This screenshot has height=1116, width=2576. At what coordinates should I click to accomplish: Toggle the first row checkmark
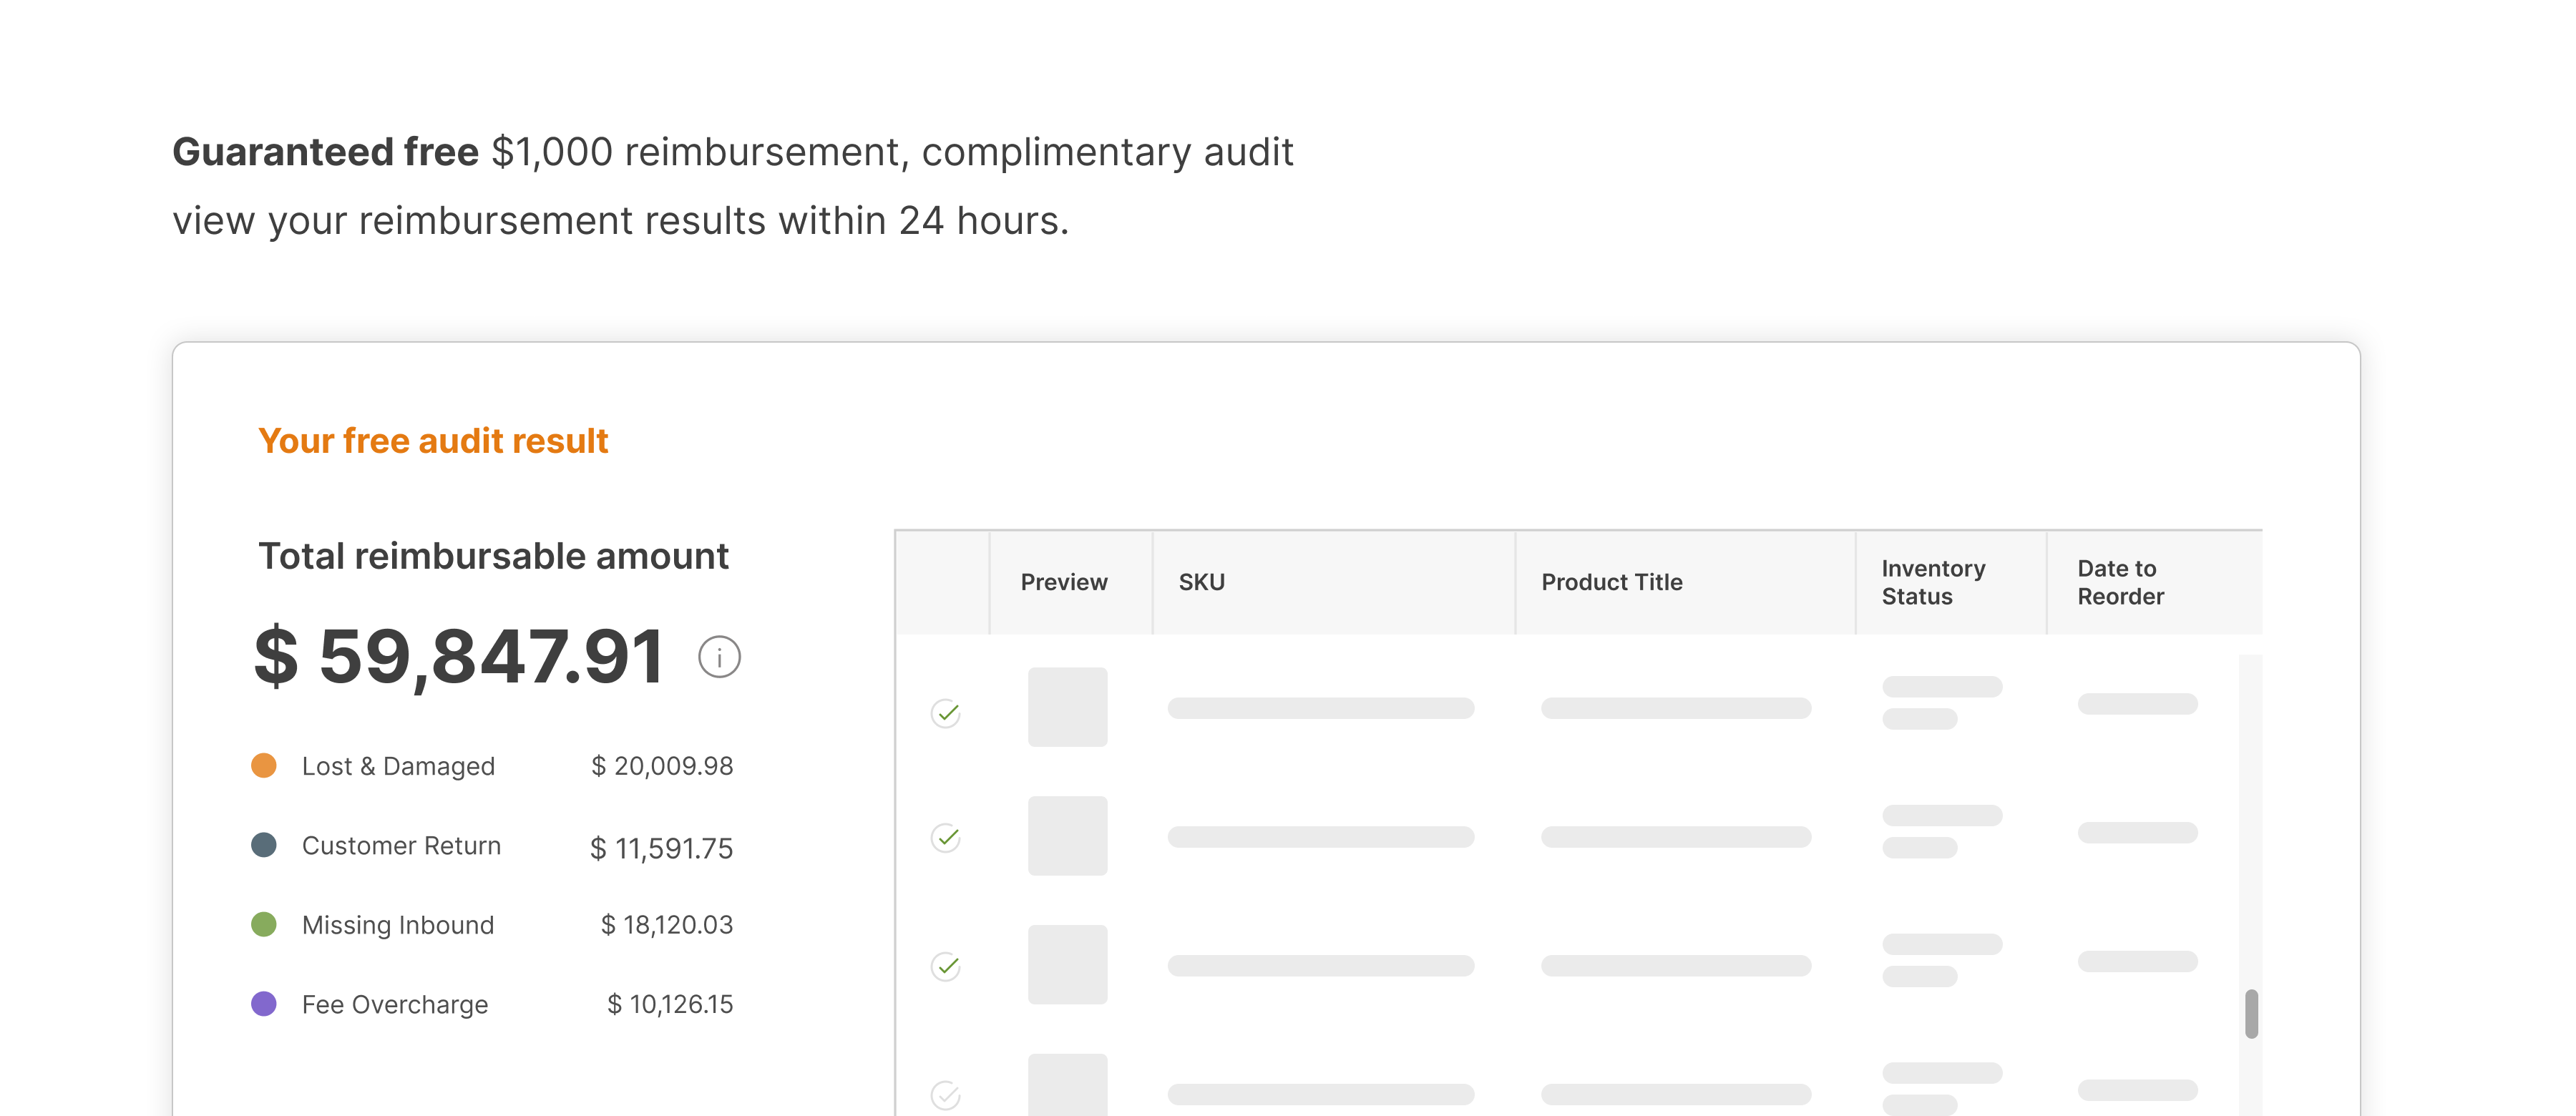(946, 713)
